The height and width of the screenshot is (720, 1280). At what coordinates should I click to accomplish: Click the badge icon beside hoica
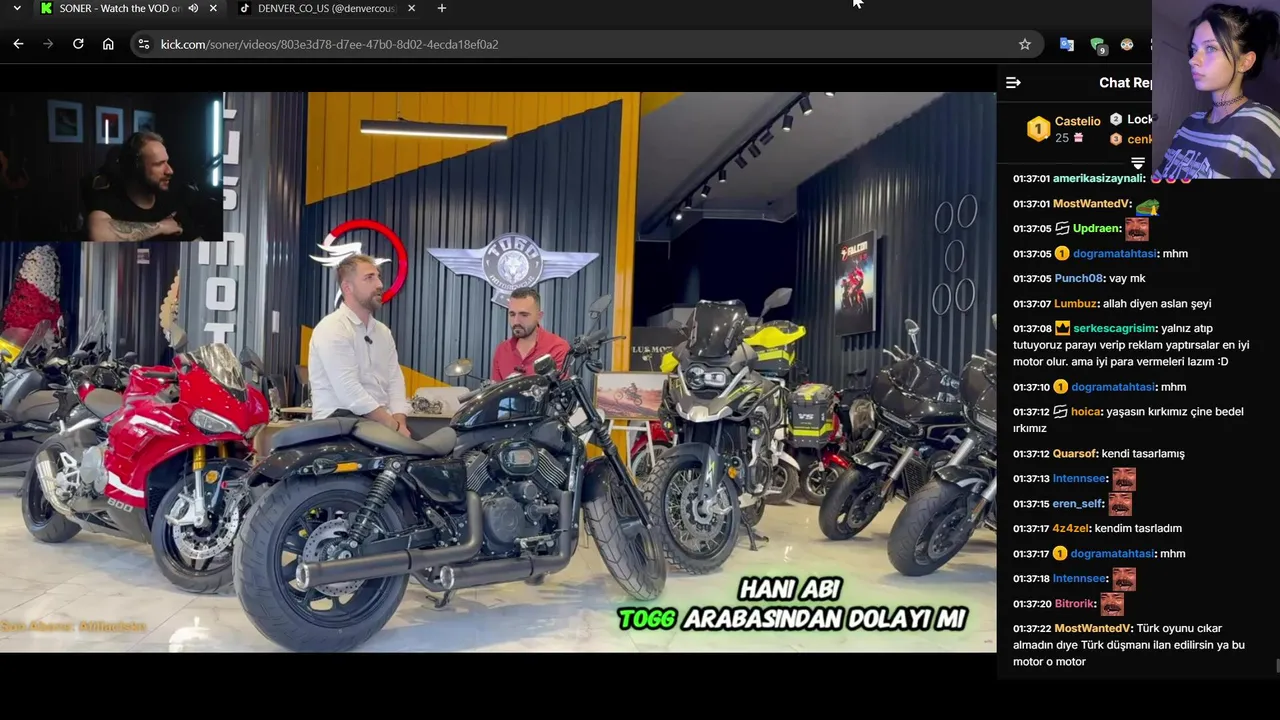[1061, 411]
